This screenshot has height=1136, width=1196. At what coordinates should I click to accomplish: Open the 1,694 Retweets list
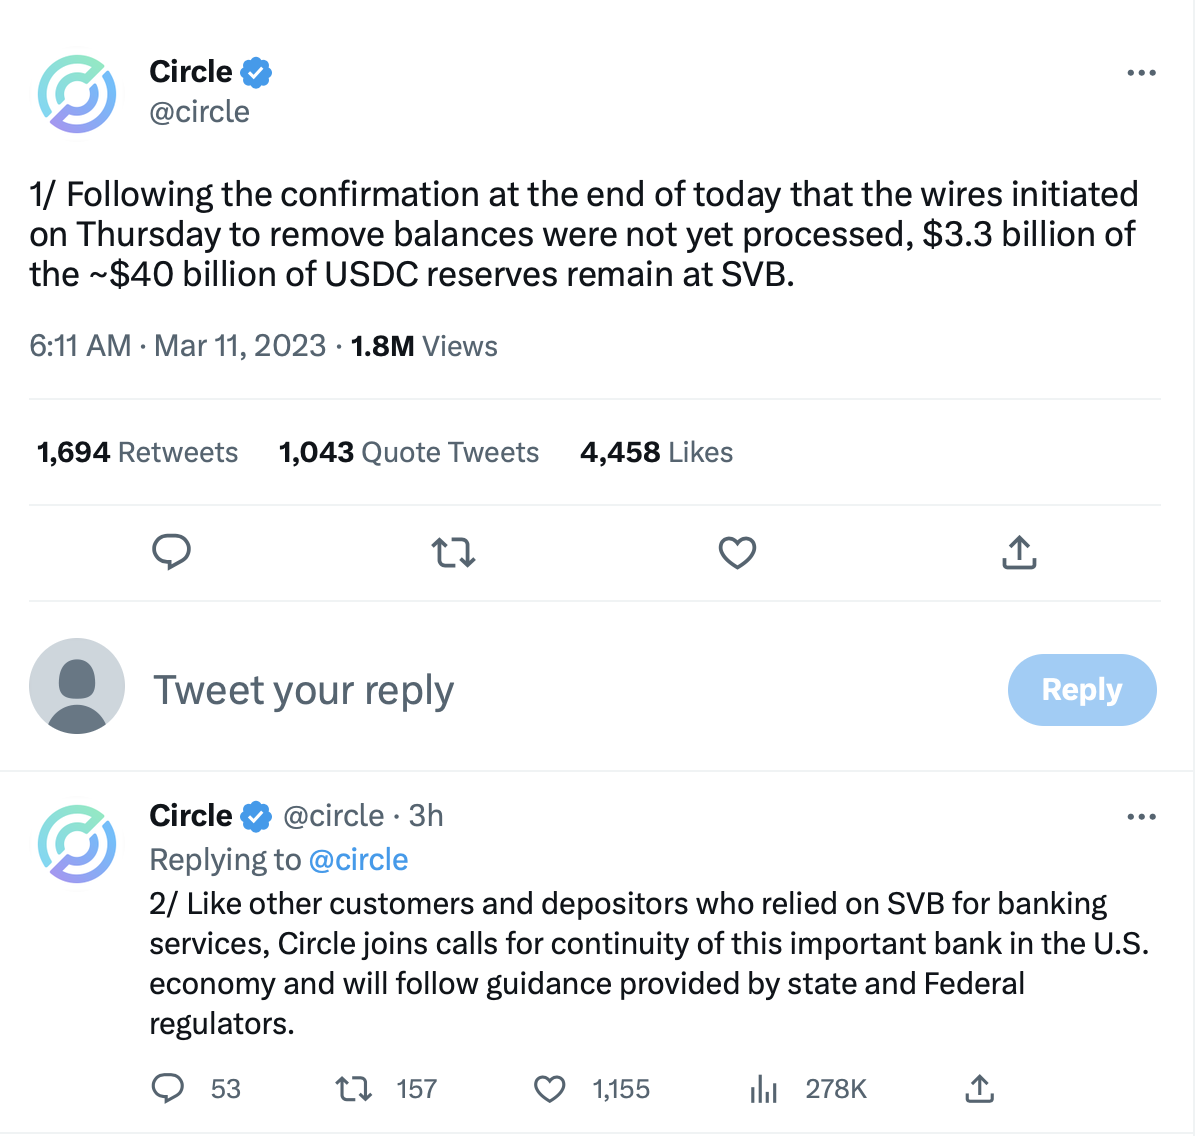[x=137, y=452]
